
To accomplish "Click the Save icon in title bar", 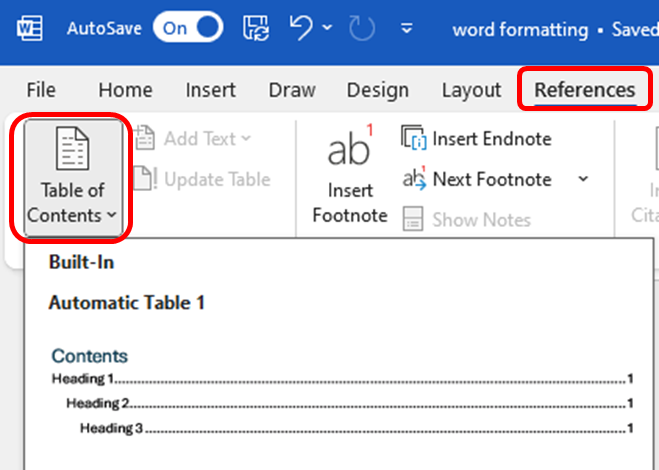I will 256,28.
